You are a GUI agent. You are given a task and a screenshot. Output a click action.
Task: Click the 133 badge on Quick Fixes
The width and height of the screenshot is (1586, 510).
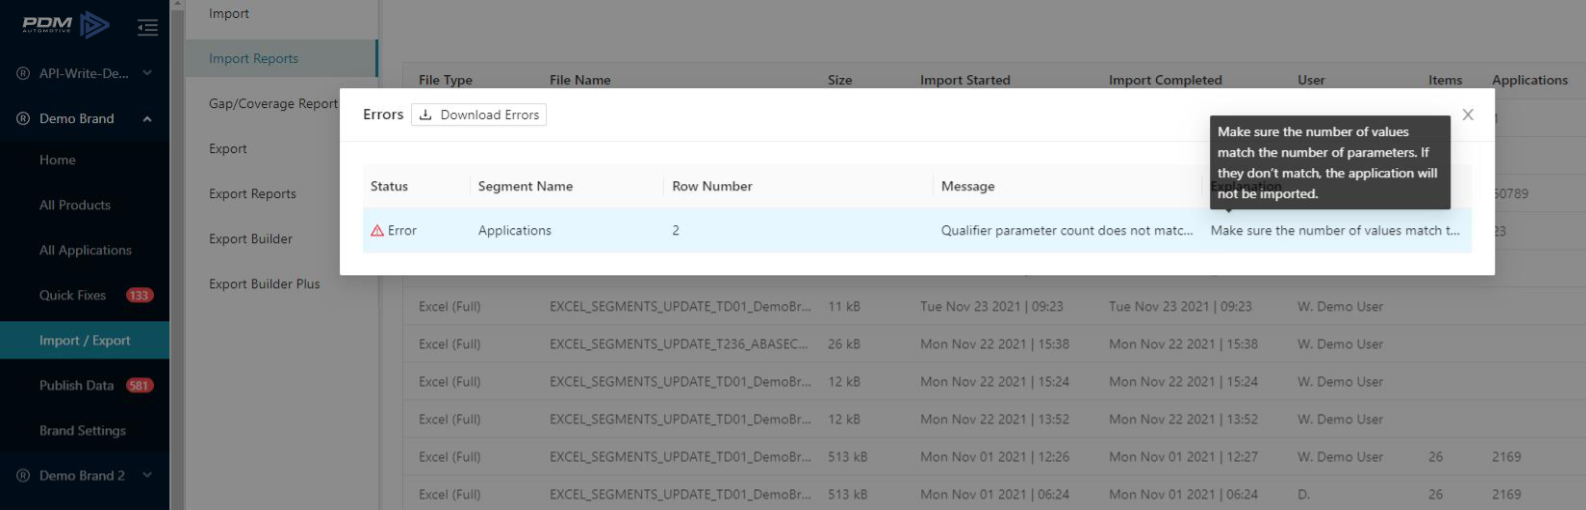point(139,295)
